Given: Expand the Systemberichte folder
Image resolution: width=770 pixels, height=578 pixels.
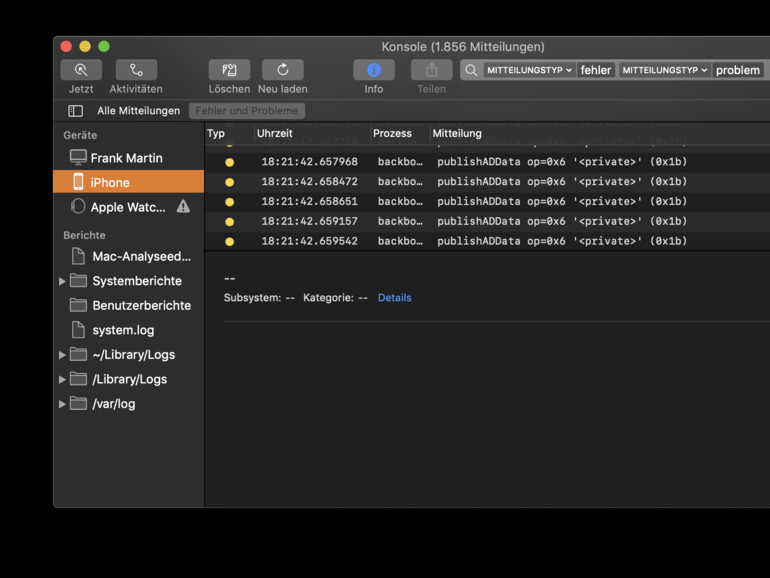Looking at the screenshot, I should [62, 281].
